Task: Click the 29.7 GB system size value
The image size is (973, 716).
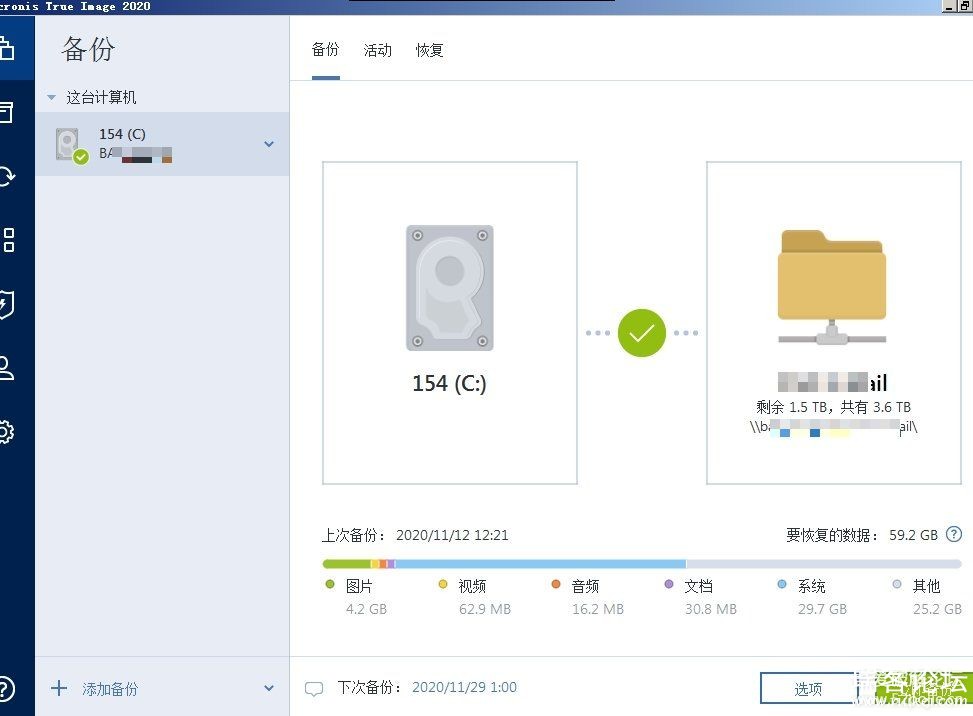Action: [822, 609]
